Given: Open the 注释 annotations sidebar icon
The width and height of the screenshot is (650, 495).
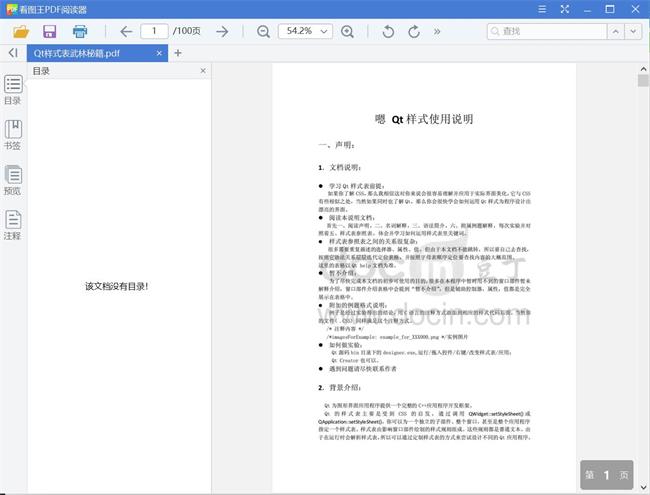Looking at the screenshot, I should [13, 225].
